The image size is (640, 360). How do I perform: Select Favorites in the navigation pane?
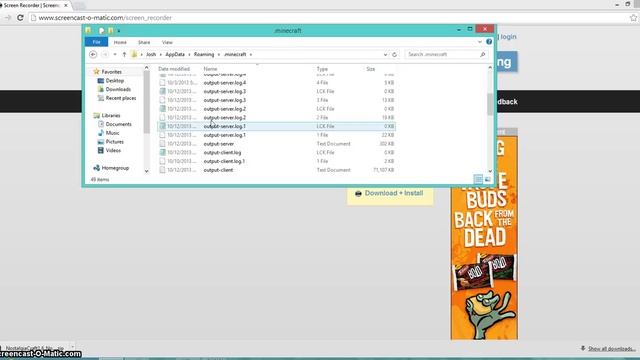[x=111, y=72]
